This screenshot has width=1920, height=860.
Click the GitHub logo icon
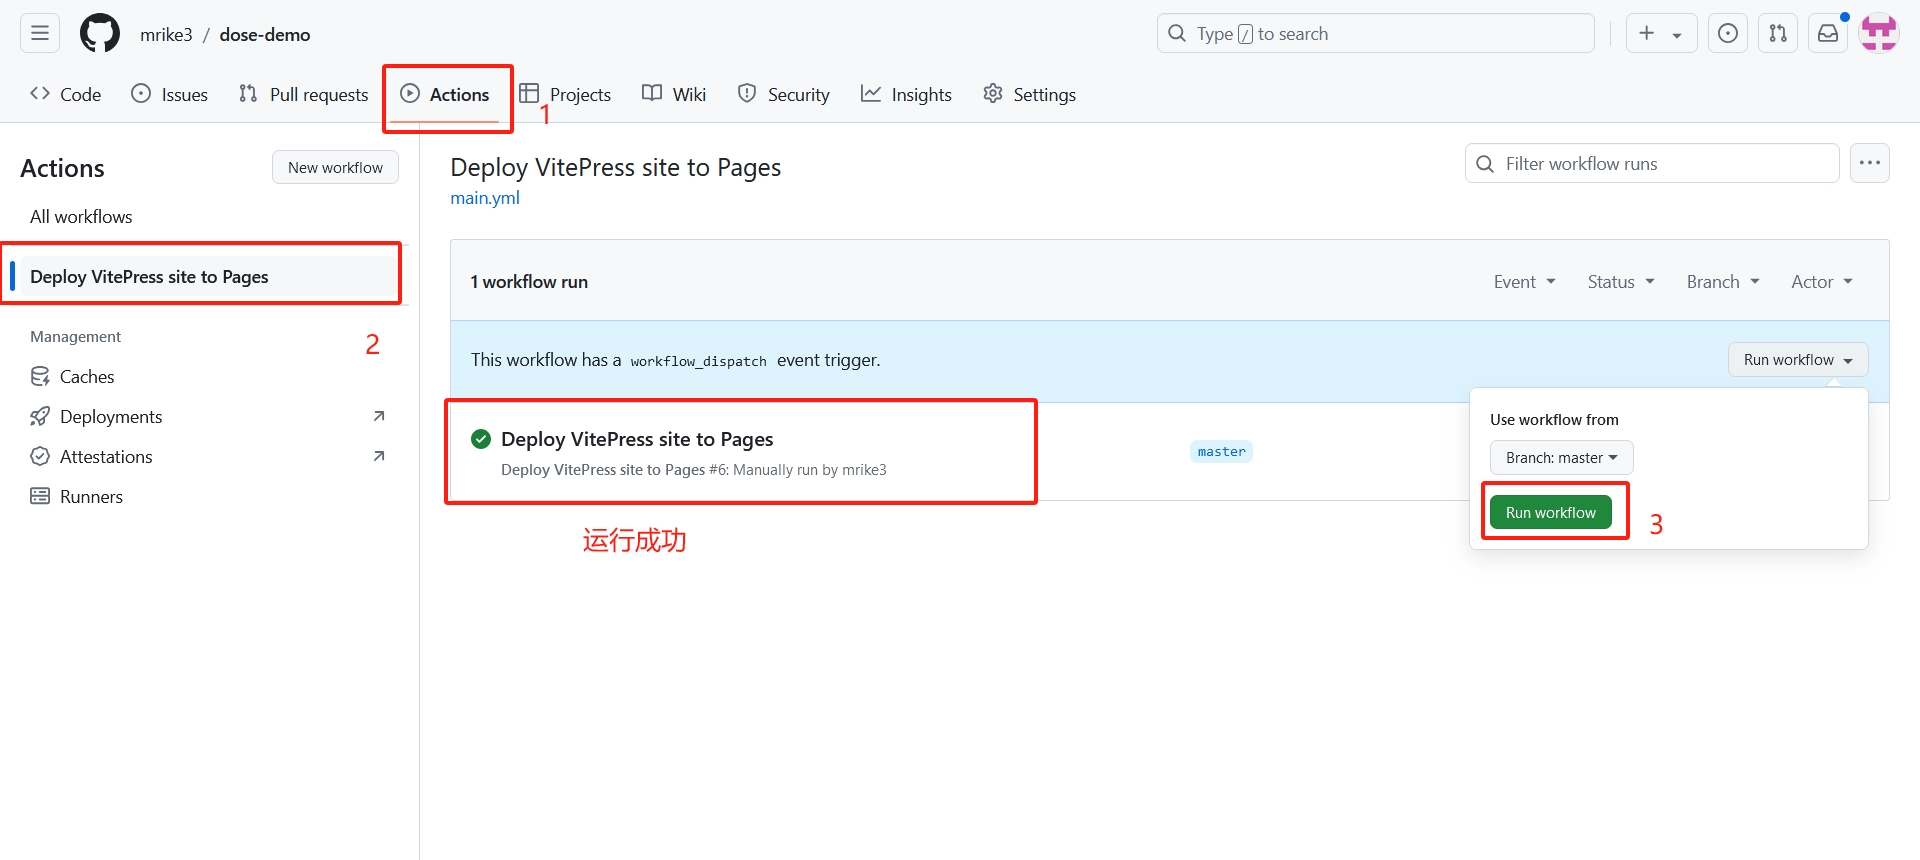click(100, 34)
